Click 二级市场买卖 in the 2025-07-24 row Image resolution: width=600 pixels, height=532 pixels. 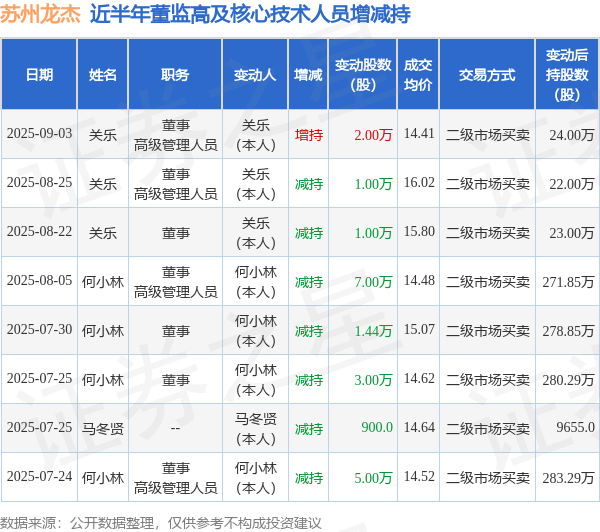pos(488,478)
